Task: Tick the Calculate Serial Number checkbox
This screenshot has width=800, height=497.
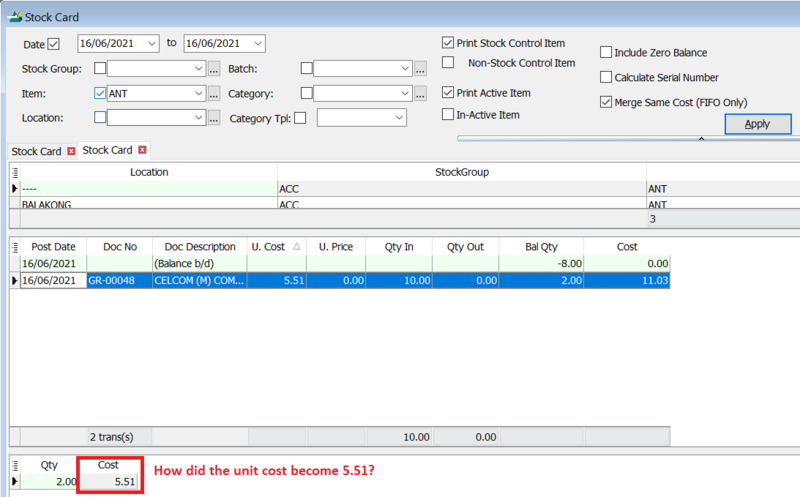Action: (606, 77)
